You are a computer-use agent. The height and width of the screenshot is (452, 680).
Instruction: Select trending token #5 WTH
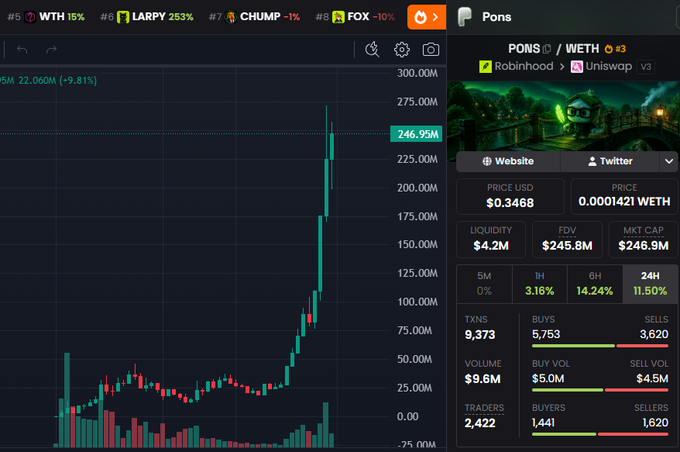coord(46,17)
